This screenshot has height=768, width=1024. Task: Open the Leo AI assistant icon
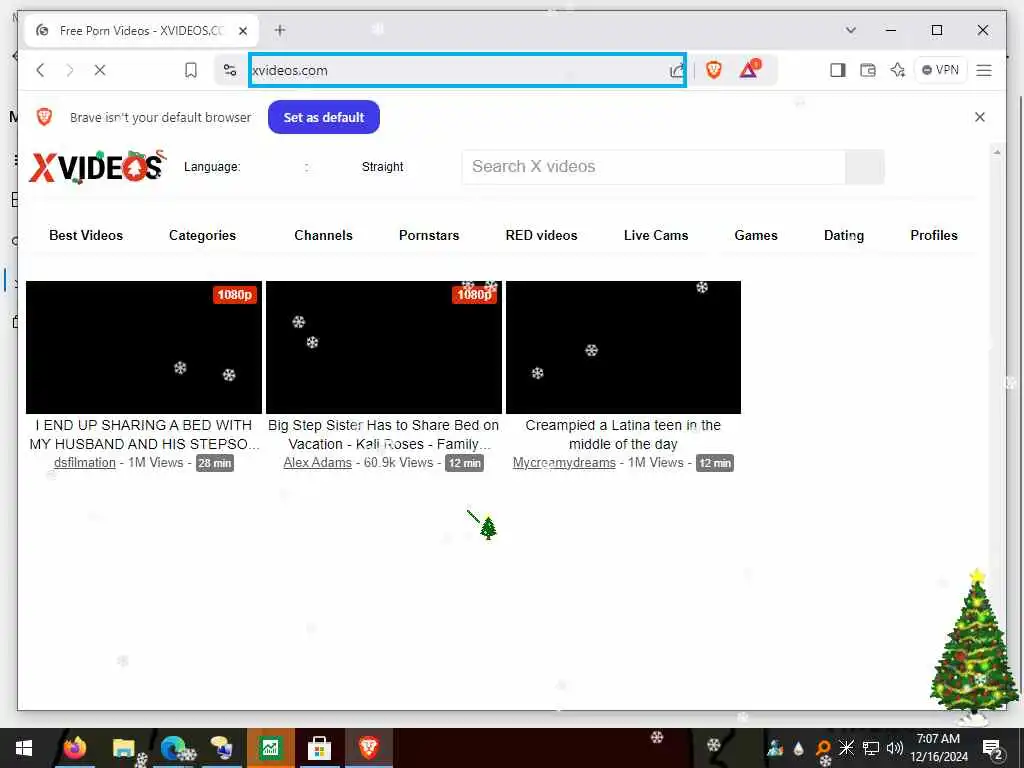(898, 70)
